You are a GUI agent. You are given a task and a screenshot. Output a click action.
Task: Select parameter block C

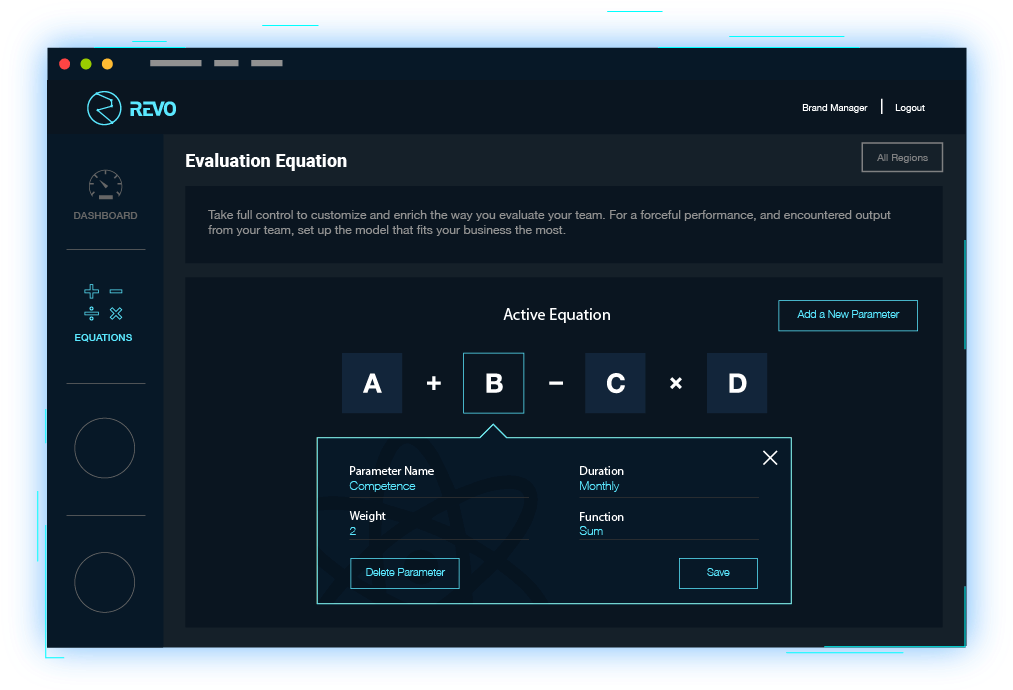(x=616, y=383)
